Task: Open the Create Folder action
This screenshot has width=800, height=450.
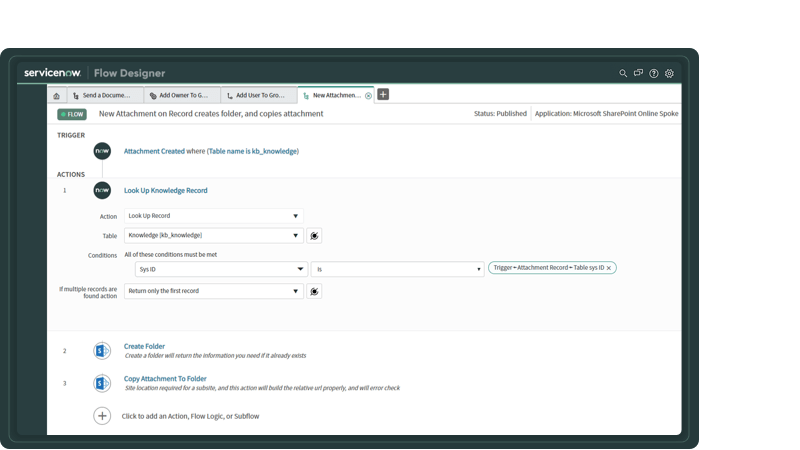Action: click(144, 346)
